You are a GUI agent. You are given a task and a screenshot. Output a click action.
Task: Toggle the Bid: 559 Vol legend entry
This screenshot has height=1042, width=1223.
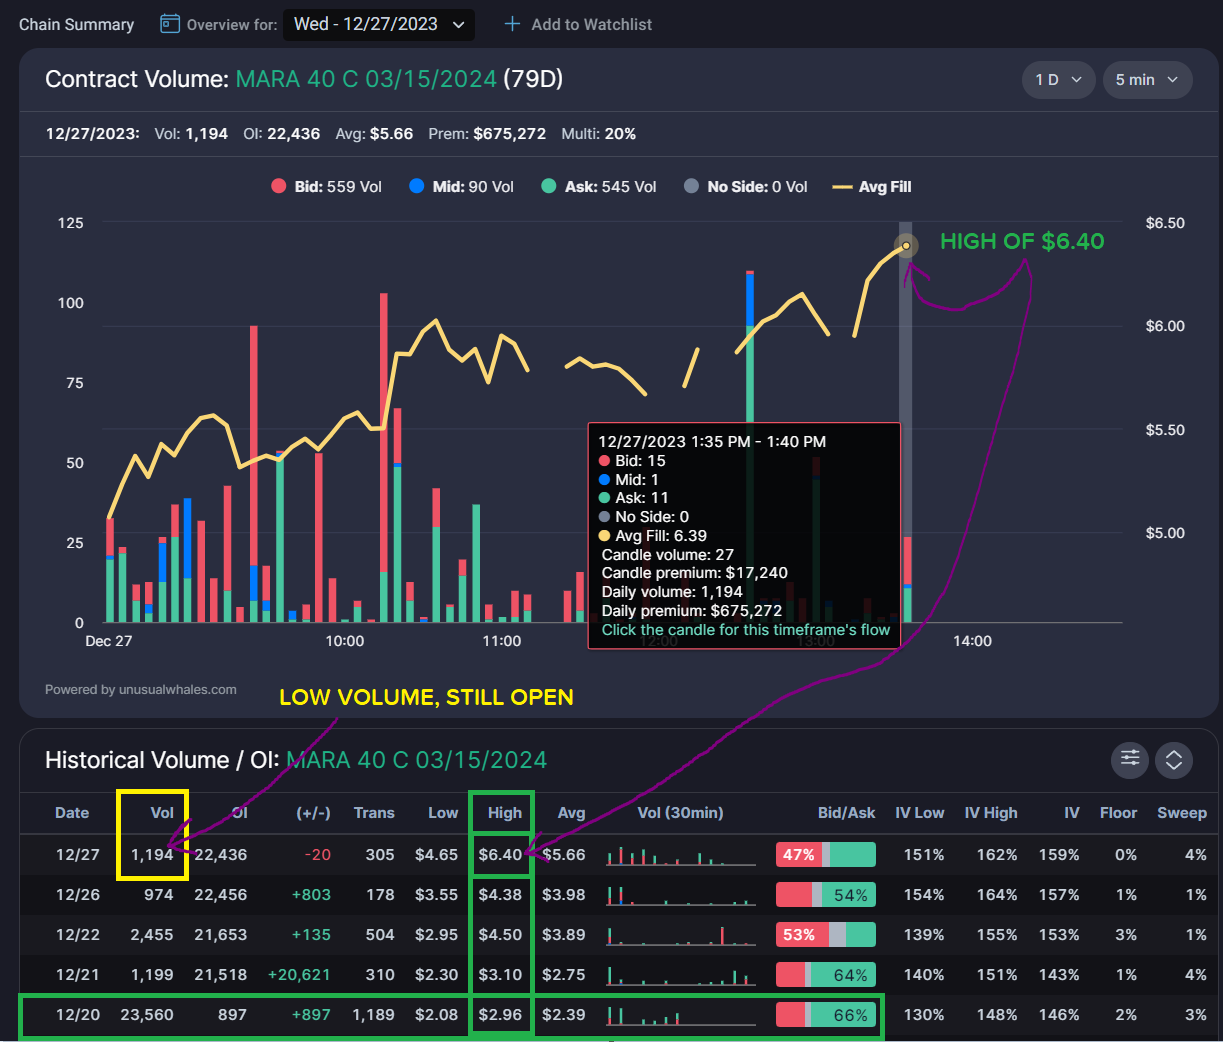tap(326, 186)
